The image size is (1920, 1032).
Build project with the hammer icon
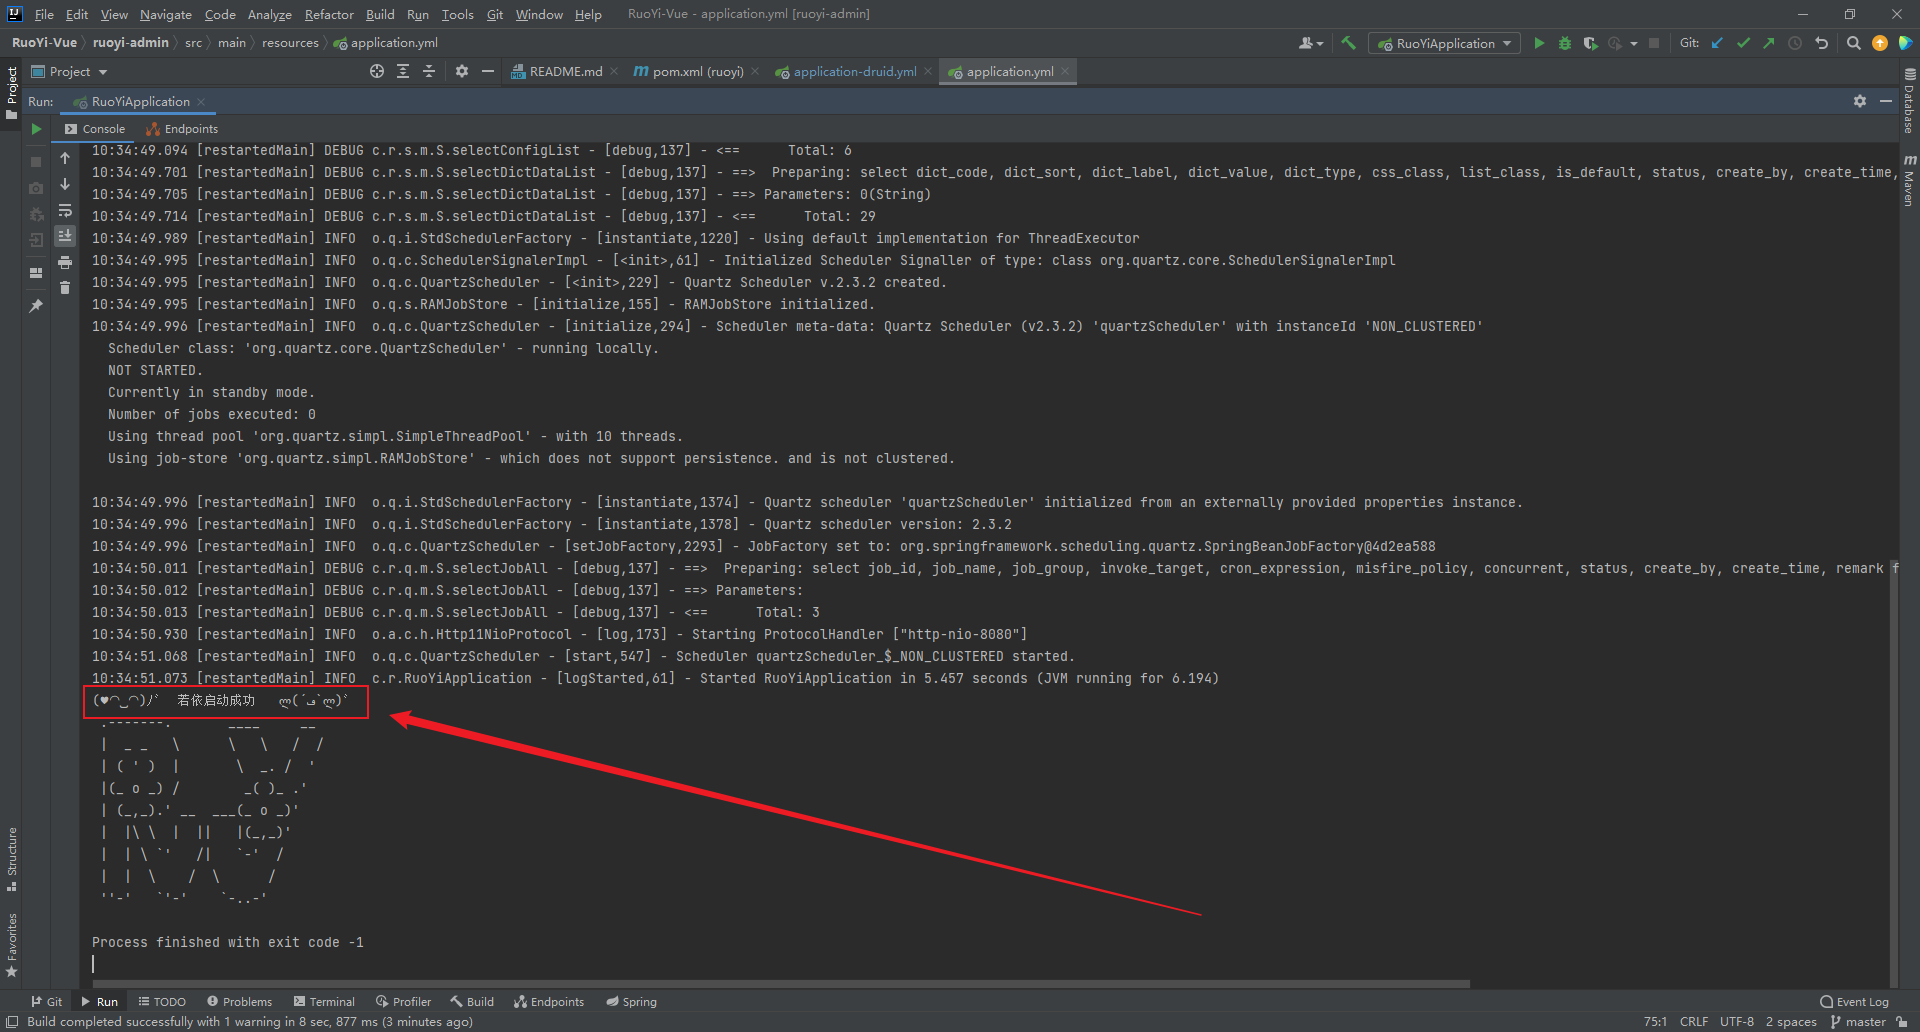(x=1348, y=43)
